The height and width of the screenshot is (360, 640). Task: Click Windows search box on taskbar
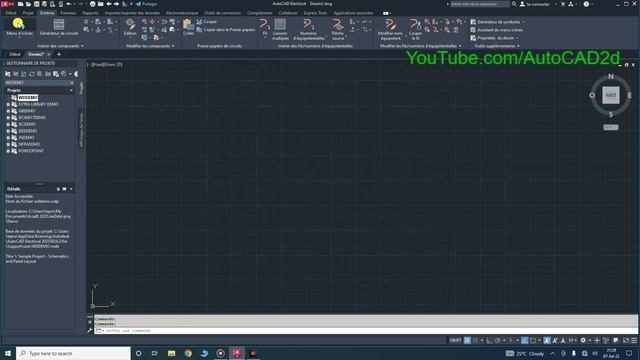[73, 353]
